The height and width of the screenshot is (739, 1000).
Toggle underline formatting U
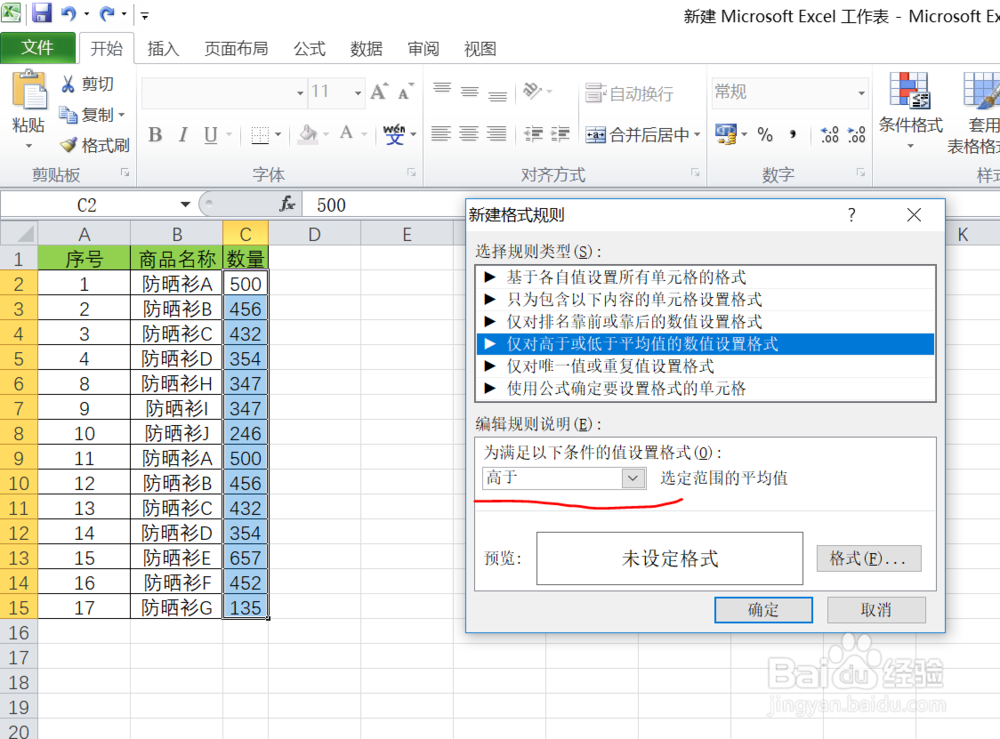point(210,135)
